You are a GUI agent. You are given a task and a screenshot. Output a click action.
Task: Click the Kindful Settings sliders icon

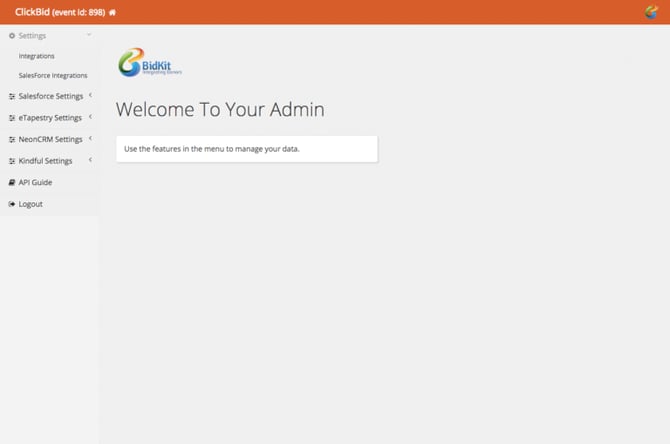(x=12, y=161)
